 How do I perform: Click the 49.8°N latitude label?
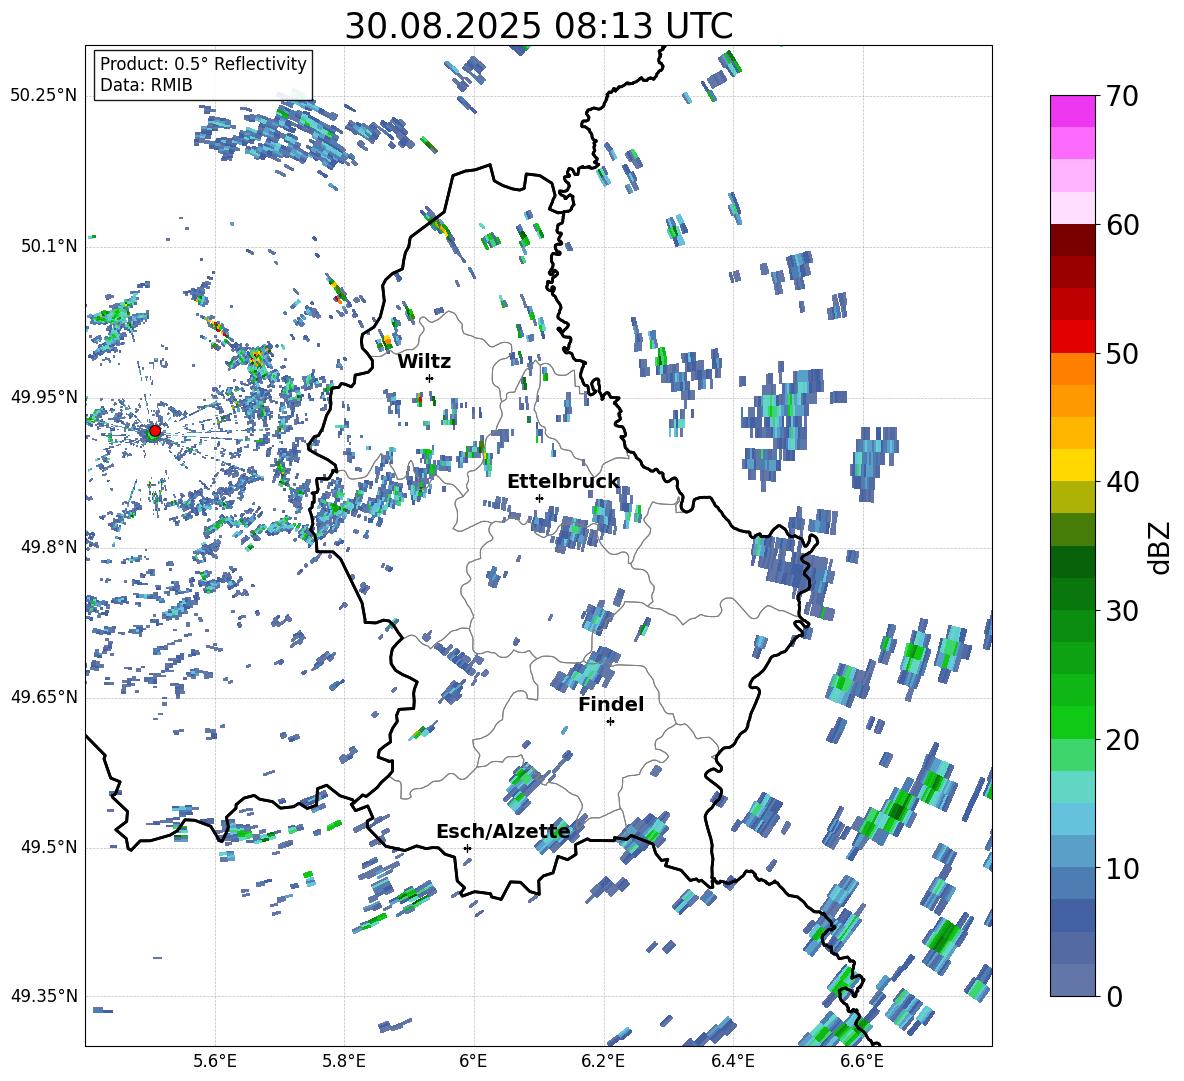coord(49,547)
